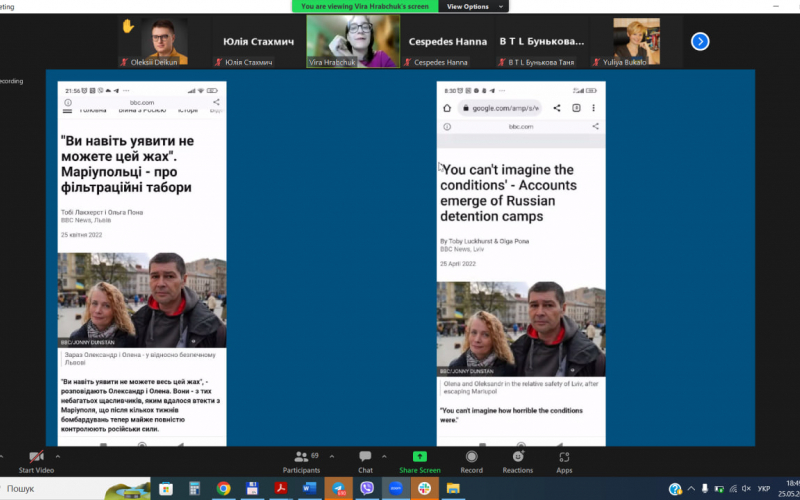Click 'You are viewing Vira Hrabchuk's screen' banner
Image resolution: width=800 pixels, height=500 pixels.
point(365,6)
